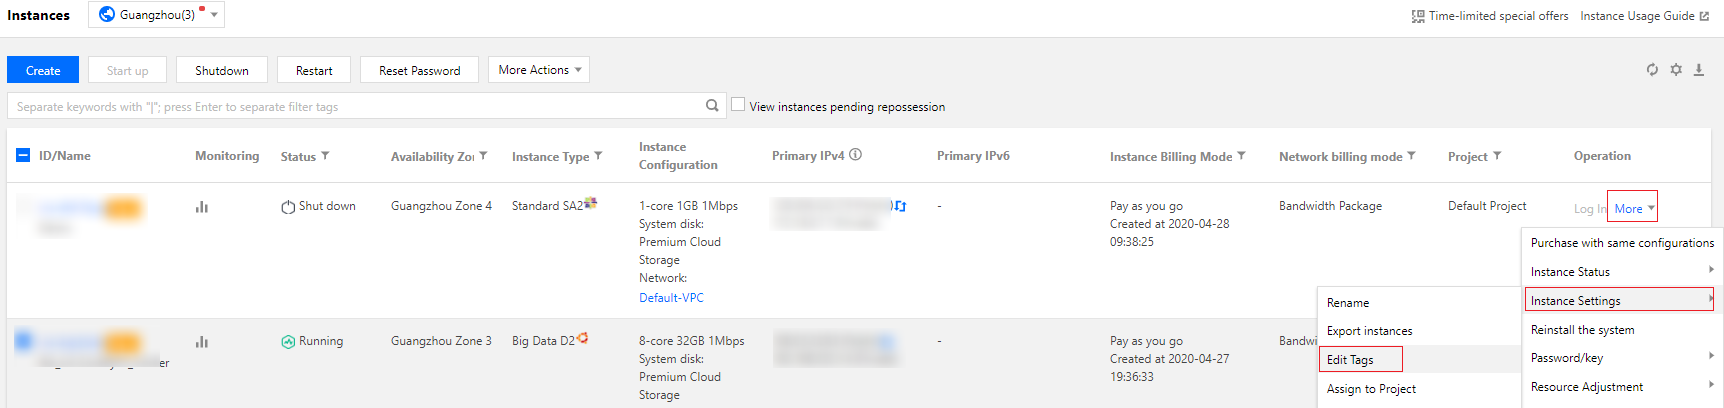Open the column settings gear icon

pyautogui.click(x=1676, y=70)
